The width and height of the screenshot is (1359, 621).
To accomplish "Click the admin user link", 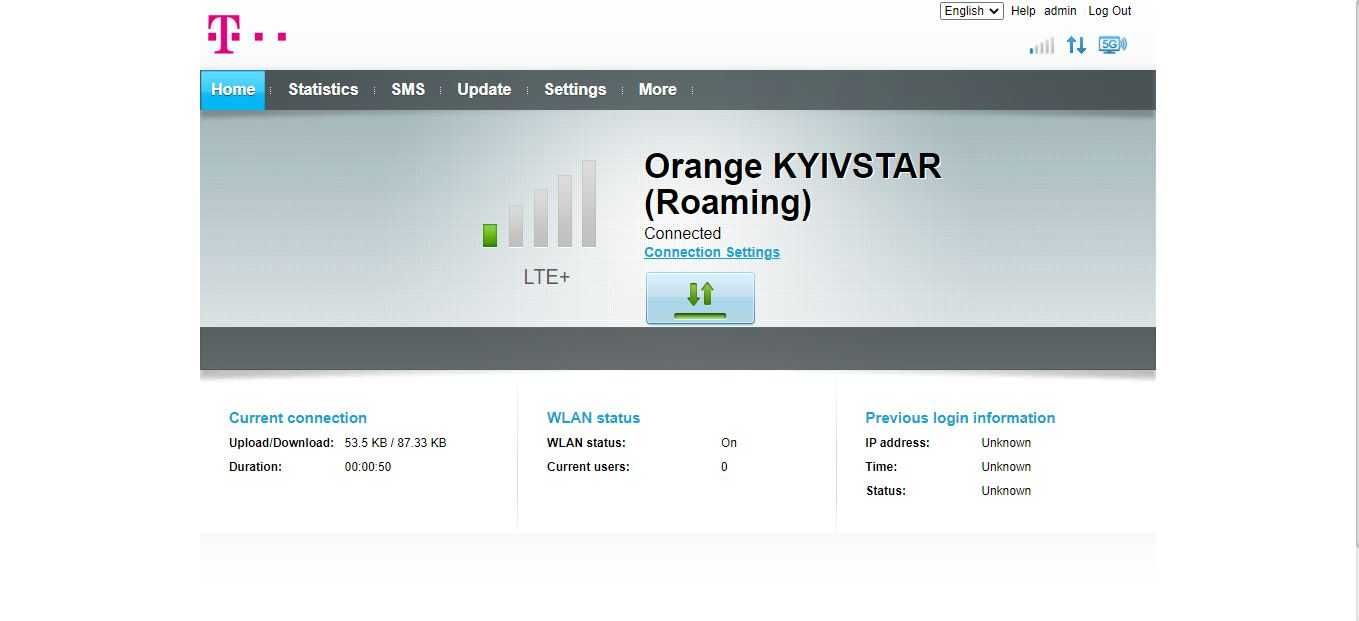I will [1060, 11].
